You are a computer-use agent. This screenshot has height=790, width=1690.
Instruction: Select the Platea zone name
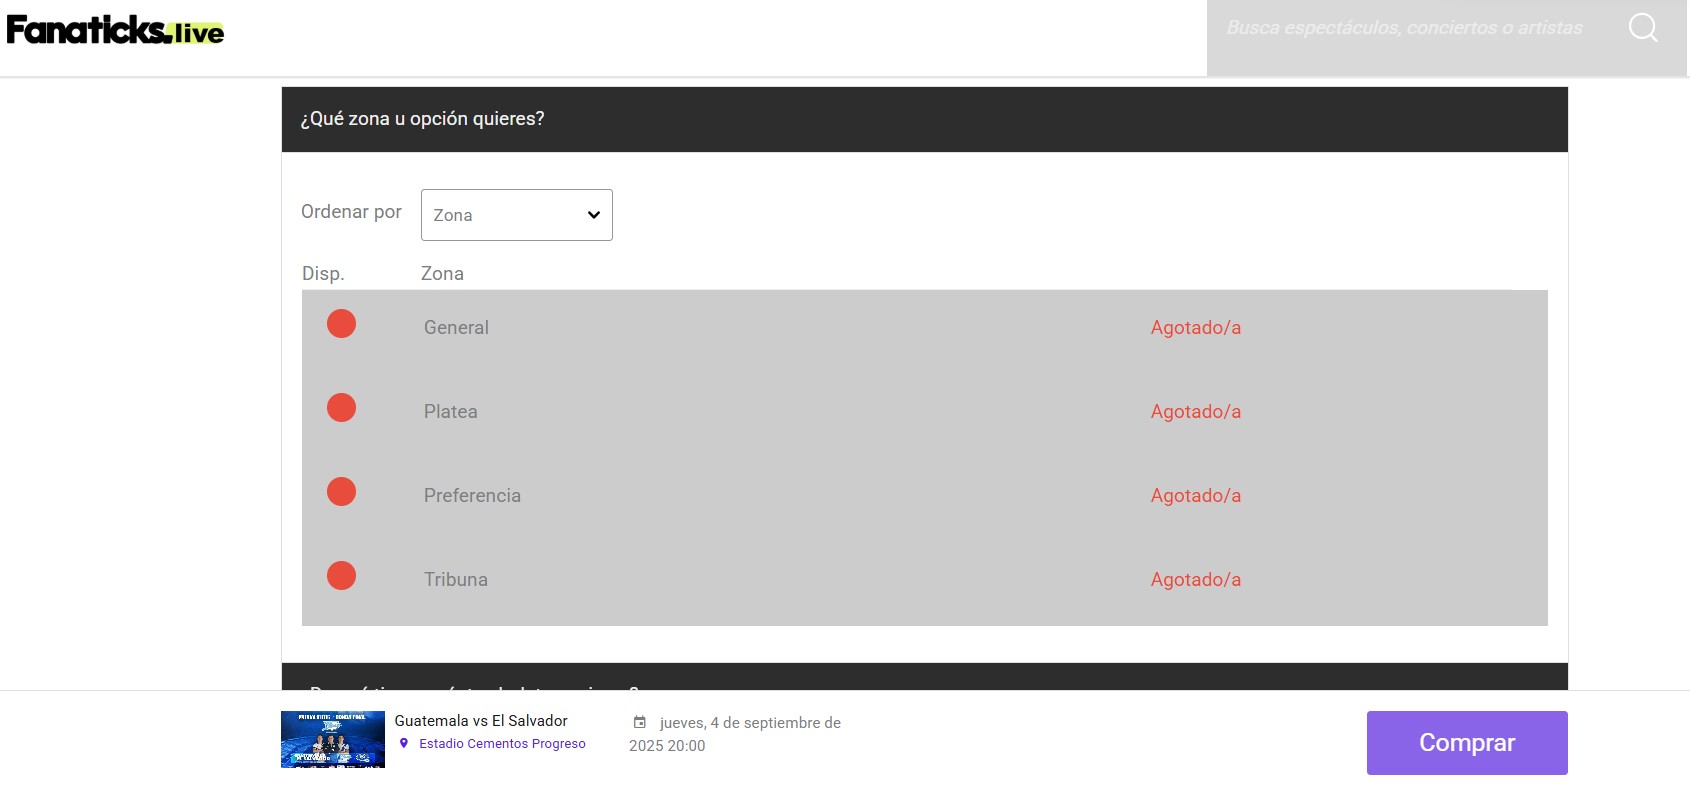(450, 412)
